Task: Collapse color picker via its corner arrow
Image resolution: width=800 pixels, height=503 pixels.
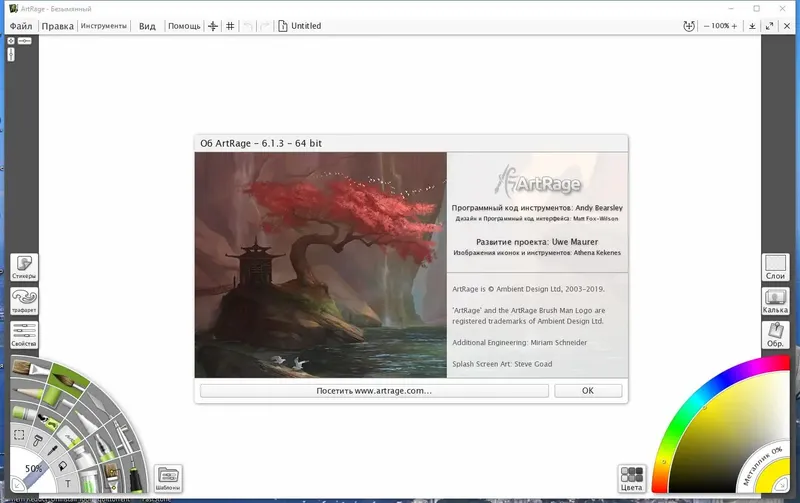Action: click(x=782, y=486)
